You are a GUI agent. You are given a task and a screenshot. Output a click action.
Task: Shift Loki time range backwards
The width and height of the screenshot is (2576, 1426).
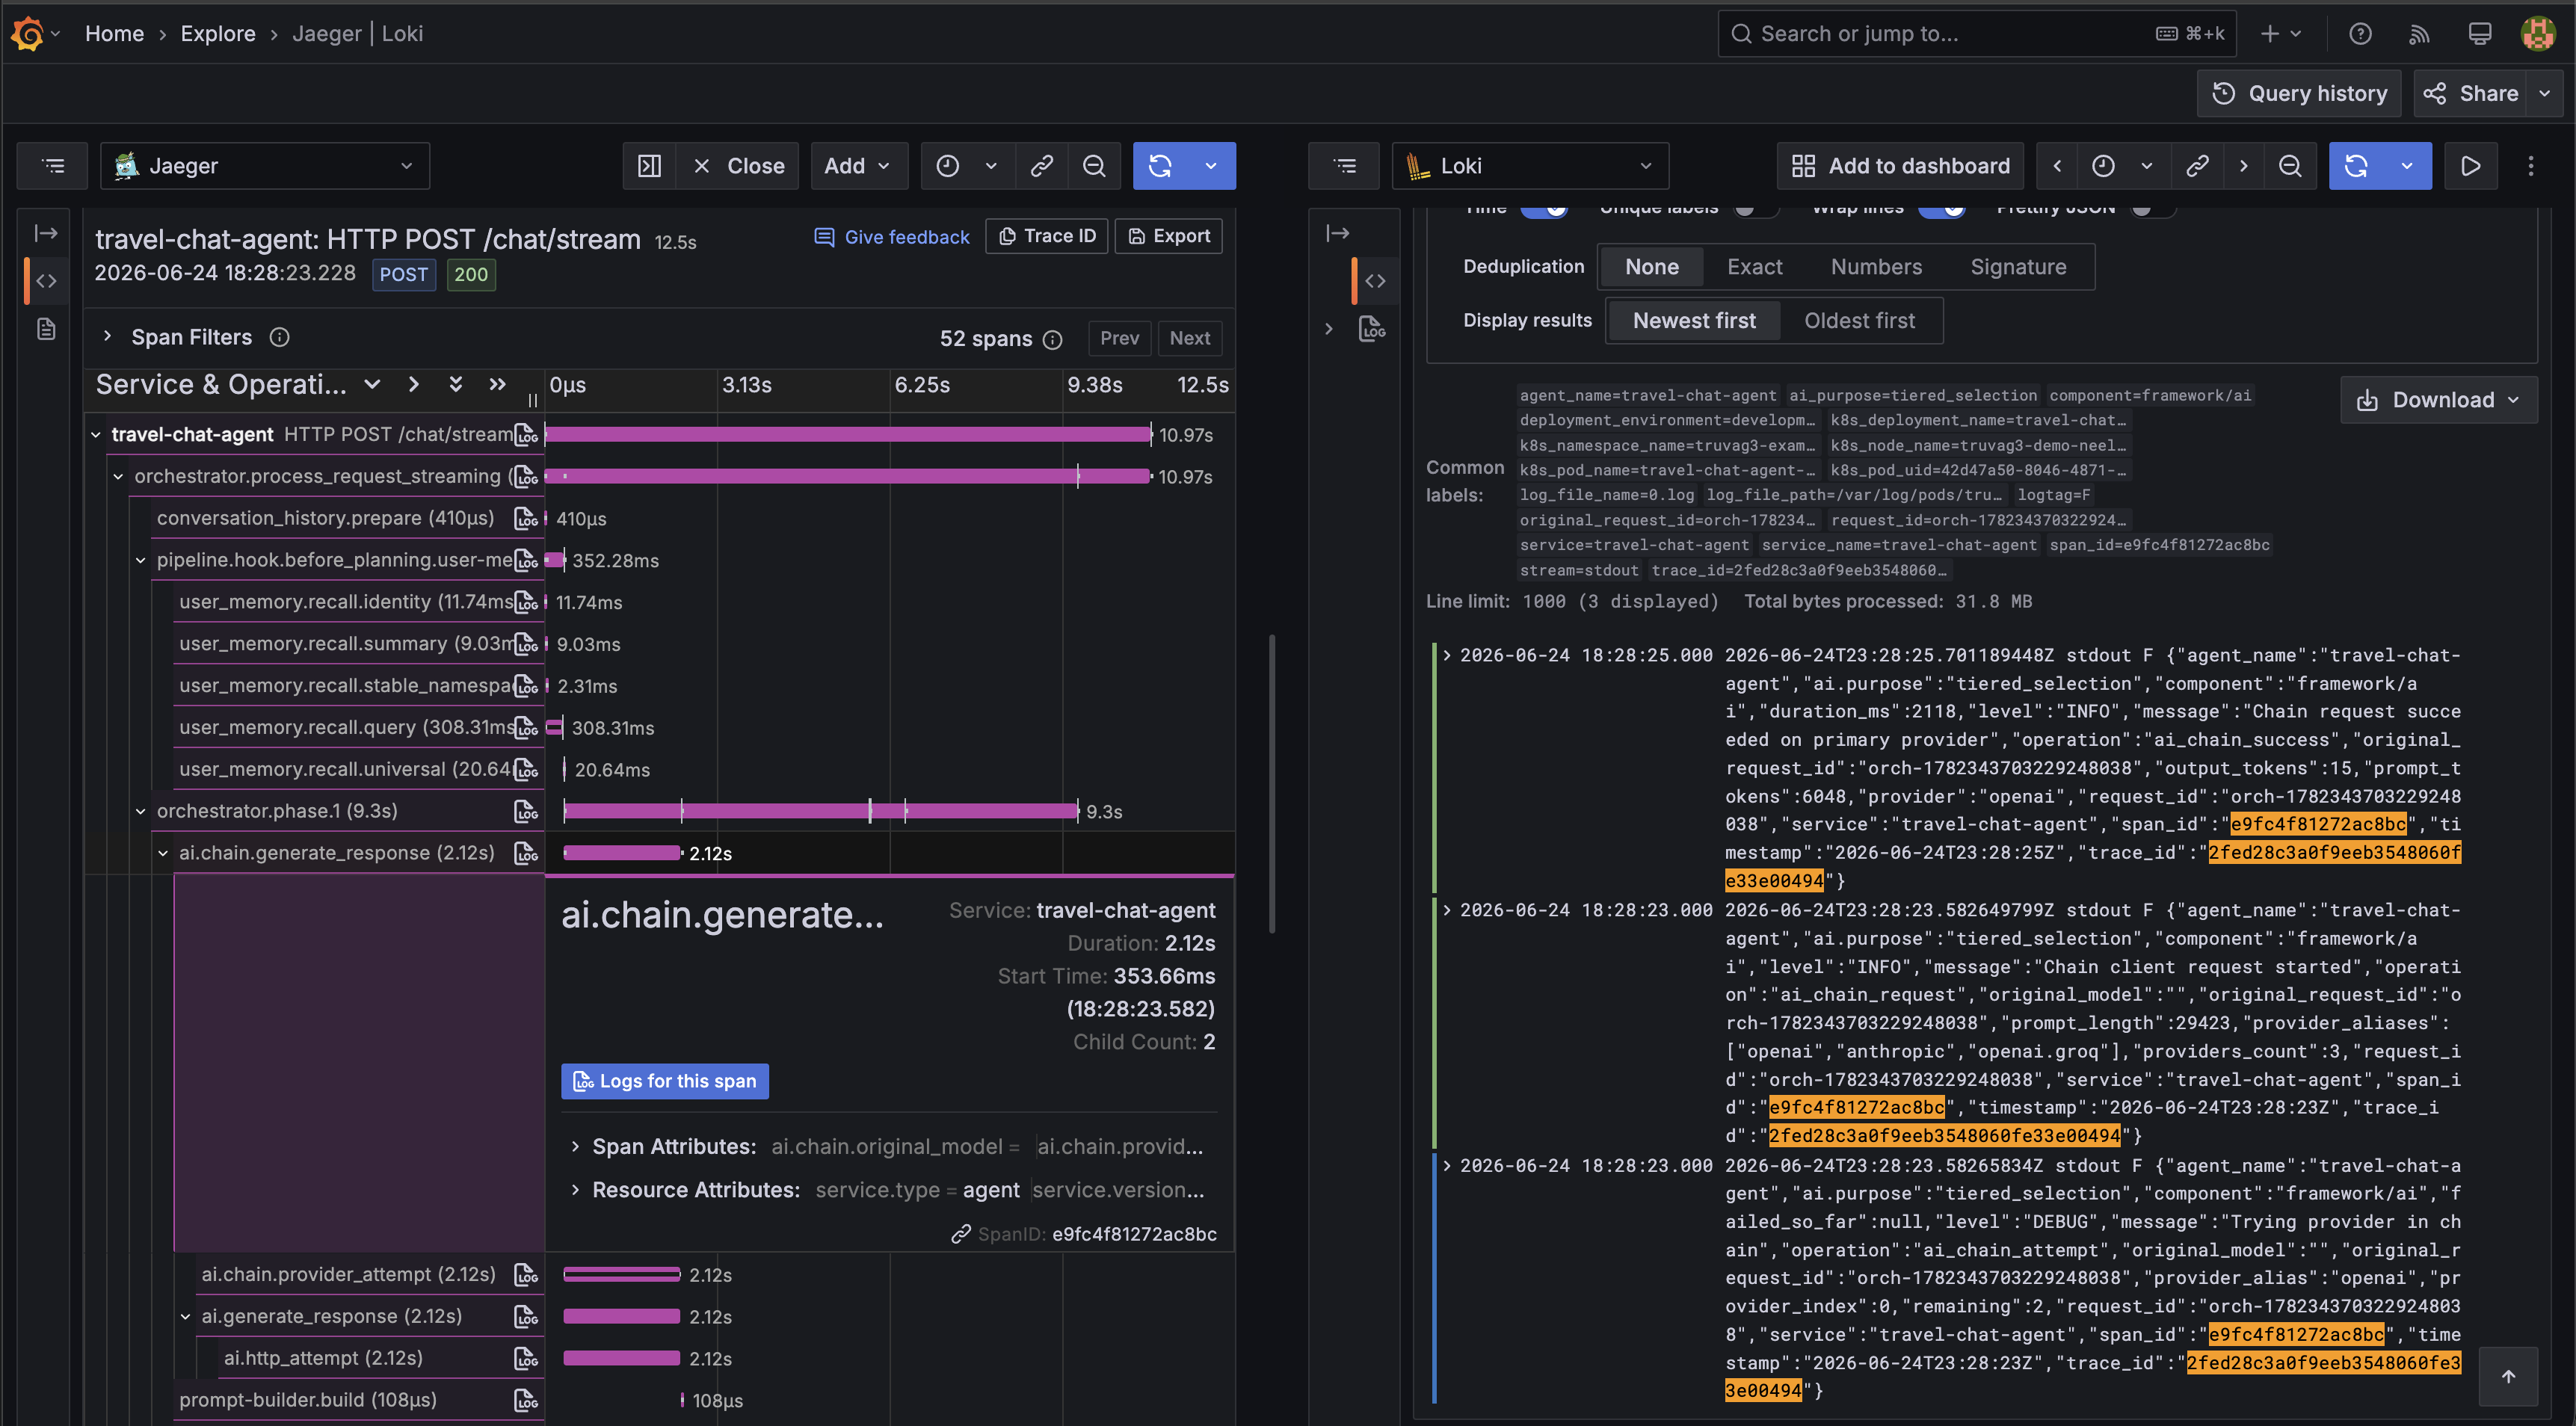[x=2057, y=166]
